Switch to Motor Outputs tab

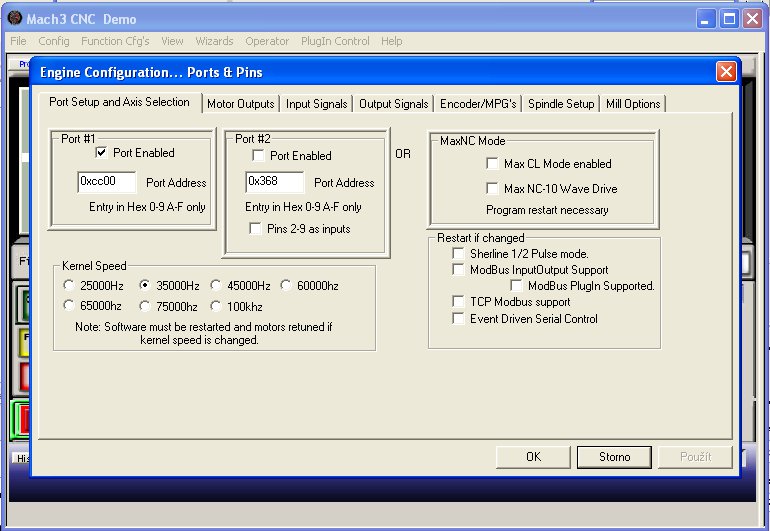pyautogui.click(x=240, y=104)
